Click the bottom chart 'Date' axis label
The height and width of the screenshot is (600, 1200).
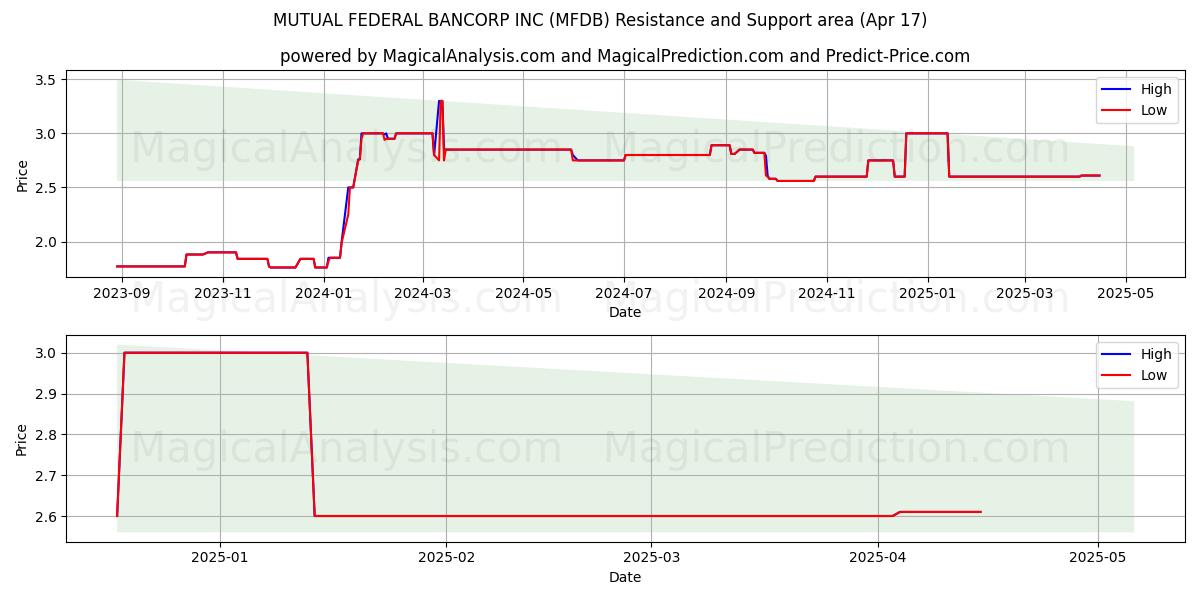coord(625,577)
